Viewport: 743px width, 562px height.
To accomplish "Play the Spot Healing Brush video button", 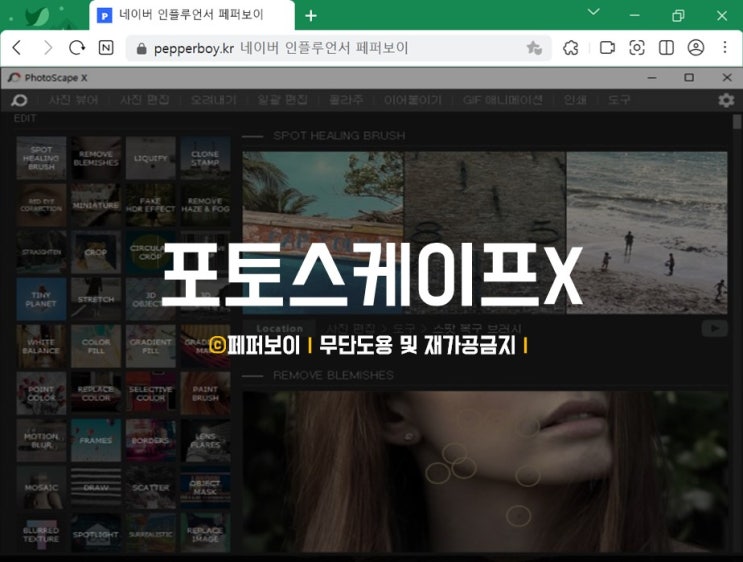I will (715, 328).
